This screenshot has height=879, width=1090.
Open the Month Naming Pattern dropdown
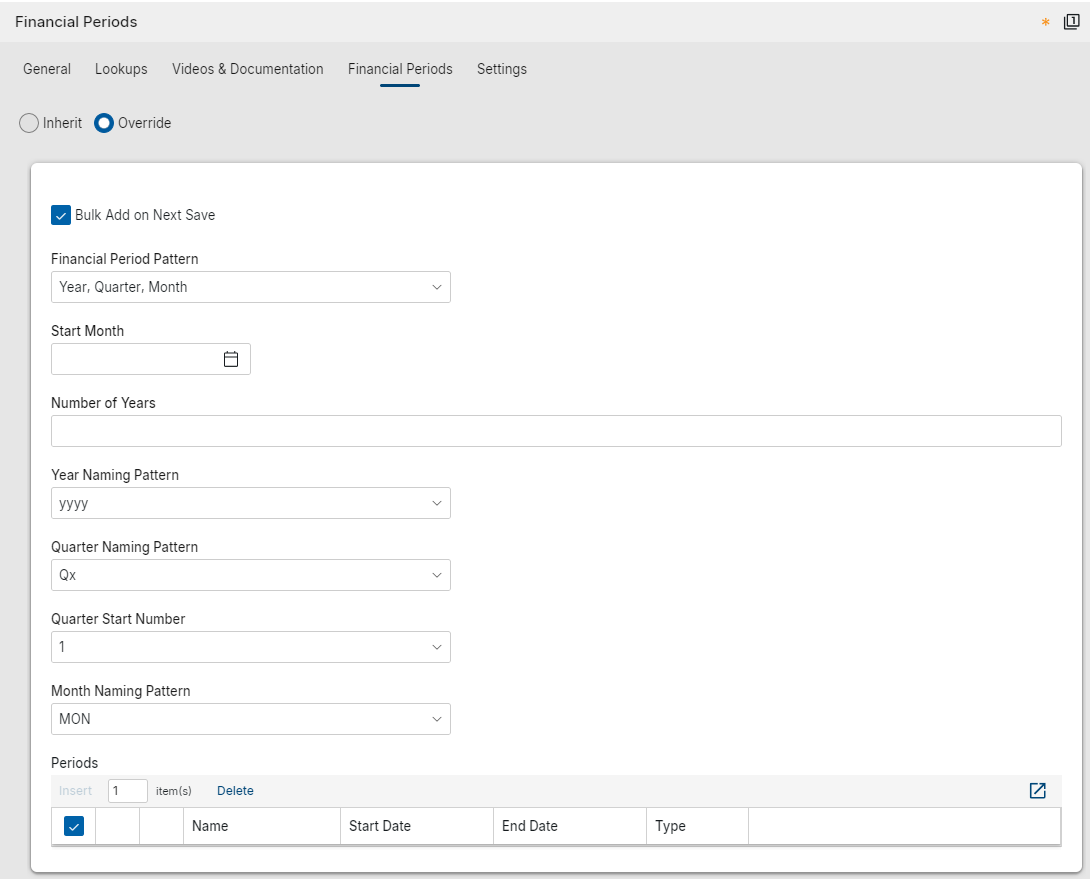(x=250, y=719)
